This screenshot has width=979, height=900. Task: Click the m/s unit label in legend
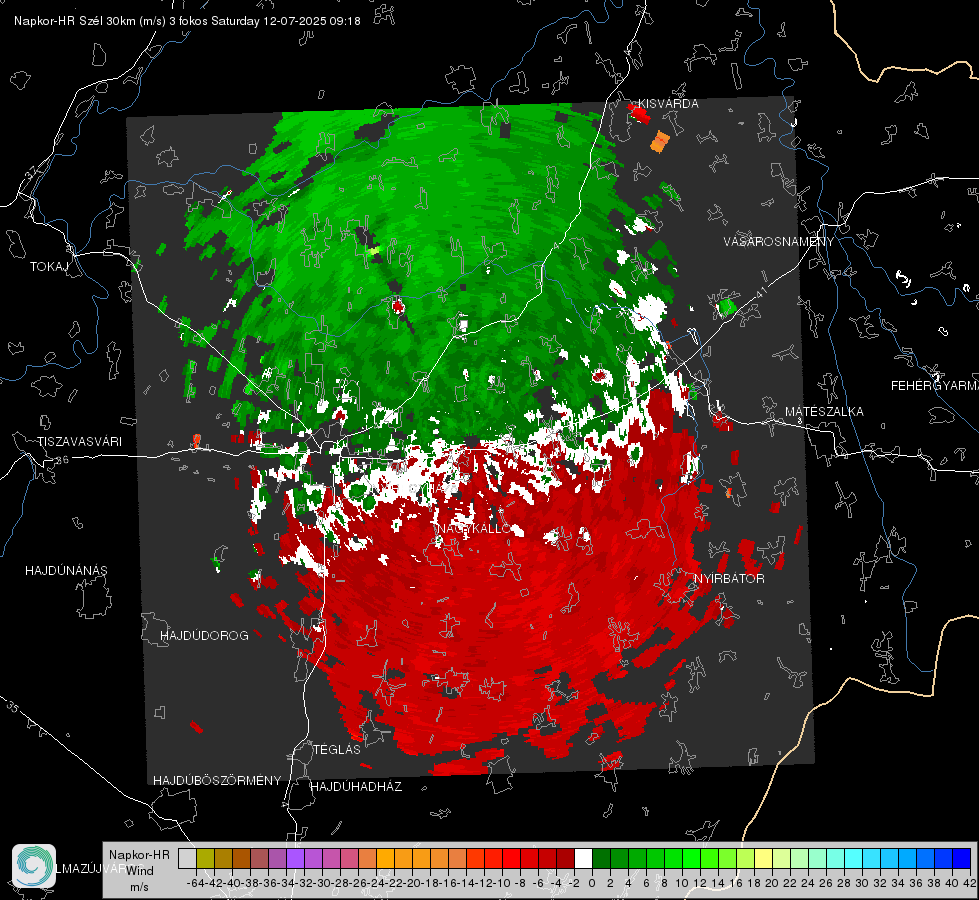coord(139,886)
